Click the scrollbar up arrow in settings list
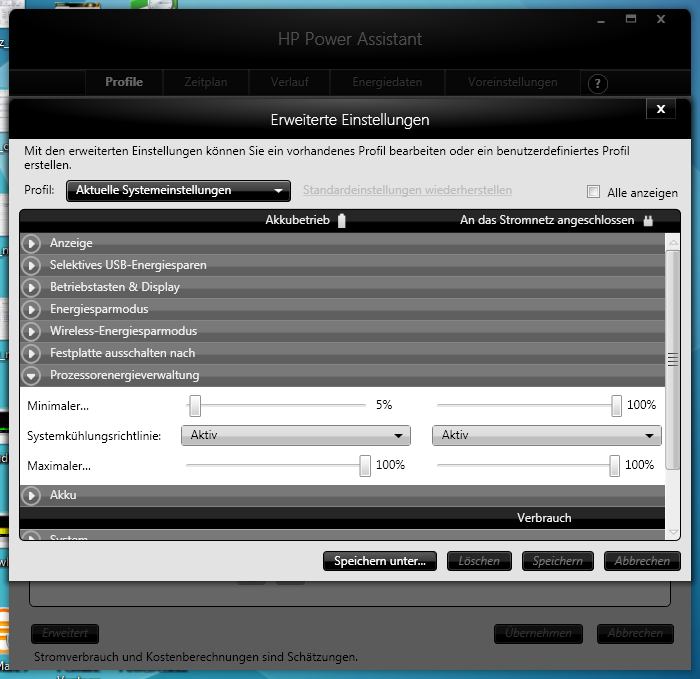700x679 pixels. (x=673, y=242)
